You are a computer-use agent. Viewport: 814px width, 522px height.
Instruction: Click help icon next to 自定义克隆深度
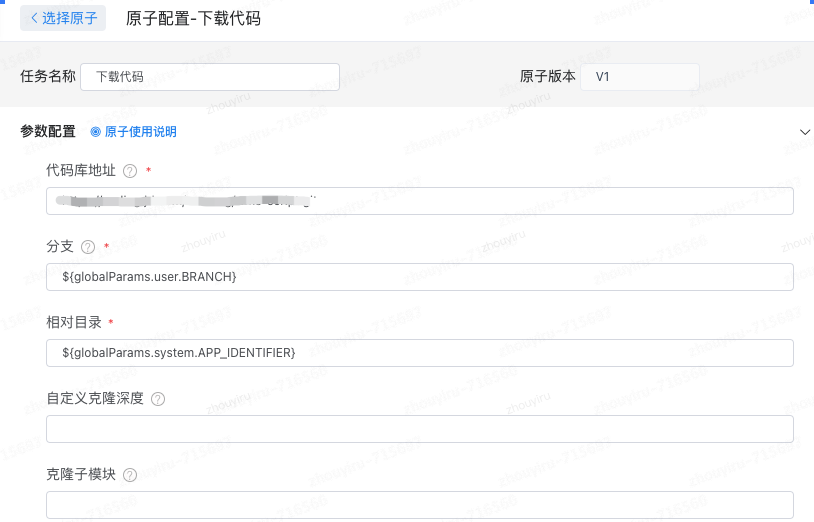click(158, 399)
